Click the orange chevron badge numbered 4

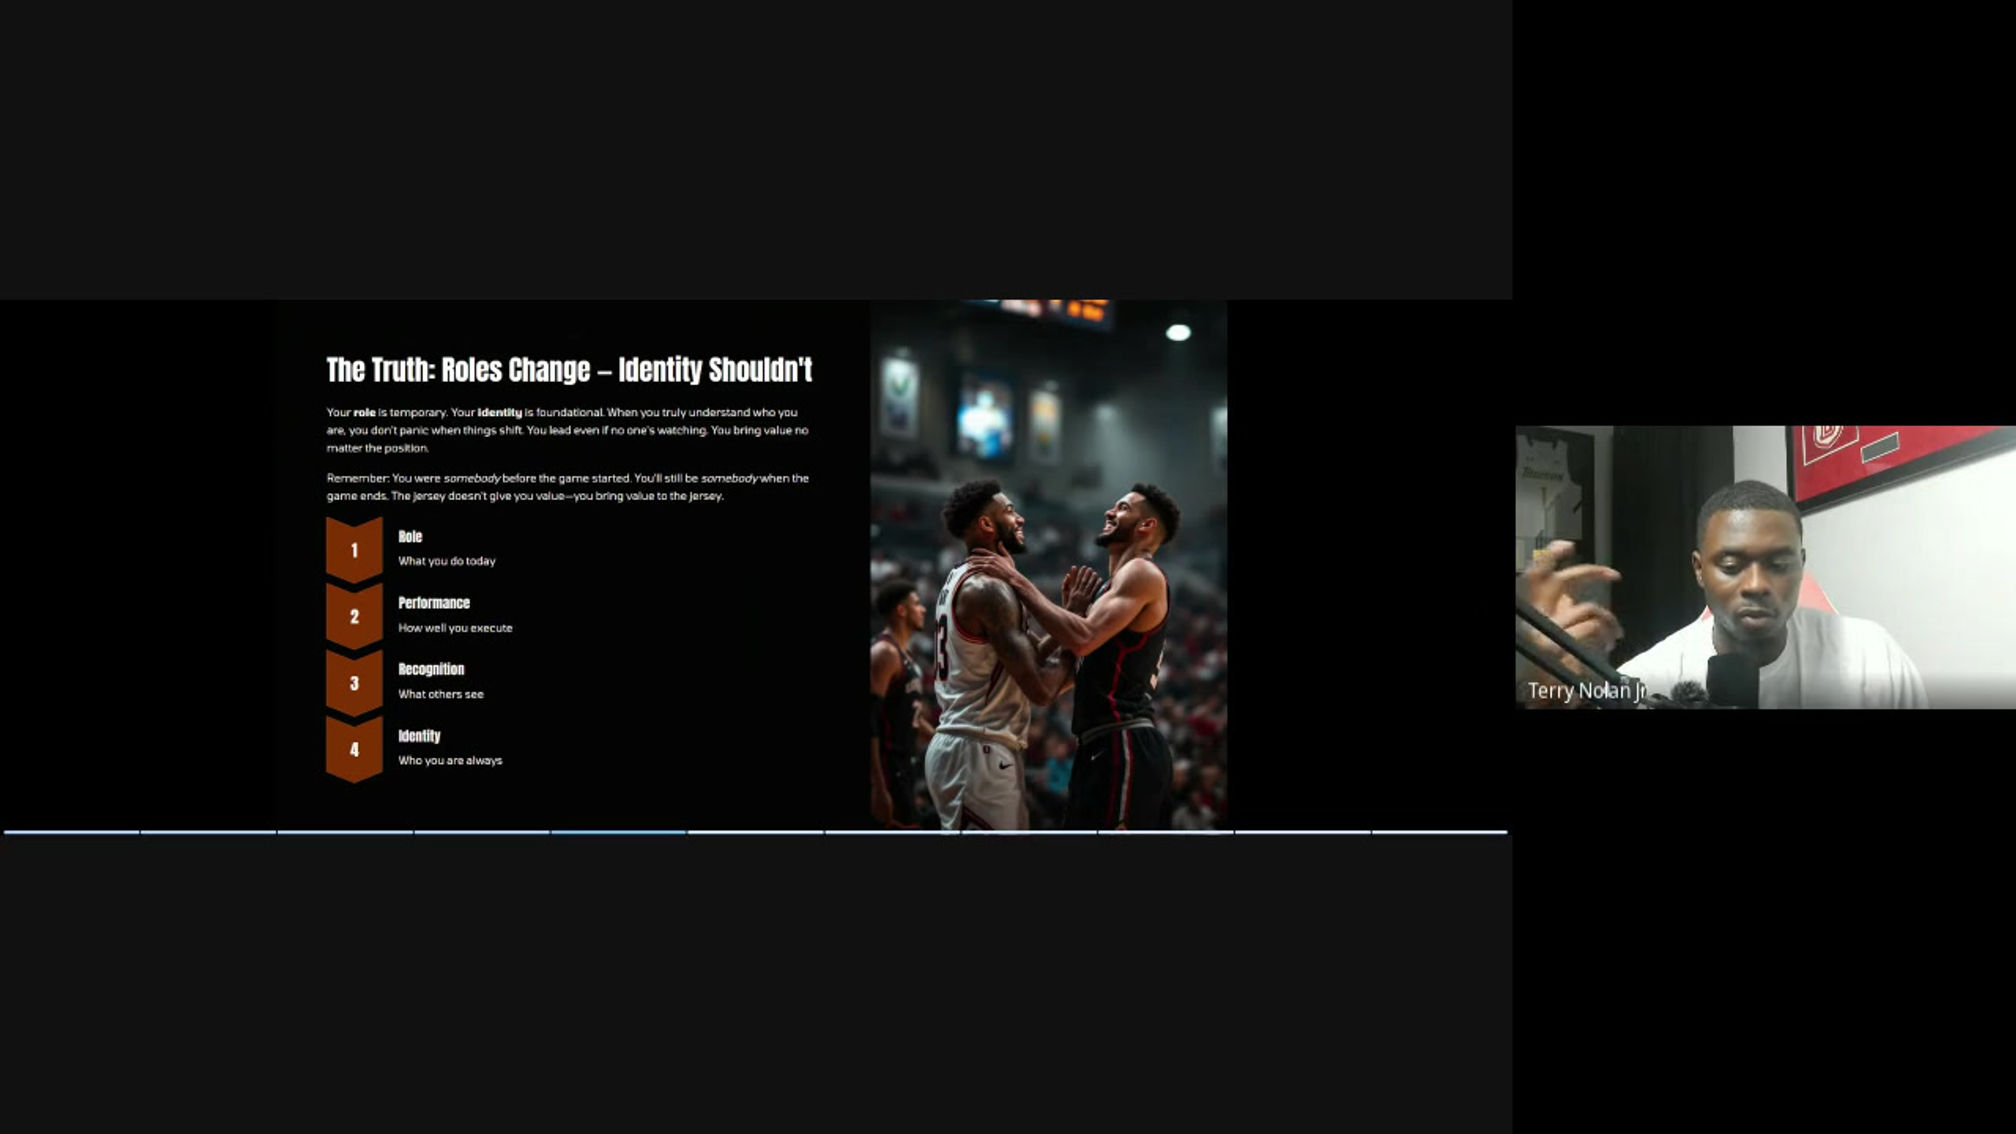click(x=354, y=749)
